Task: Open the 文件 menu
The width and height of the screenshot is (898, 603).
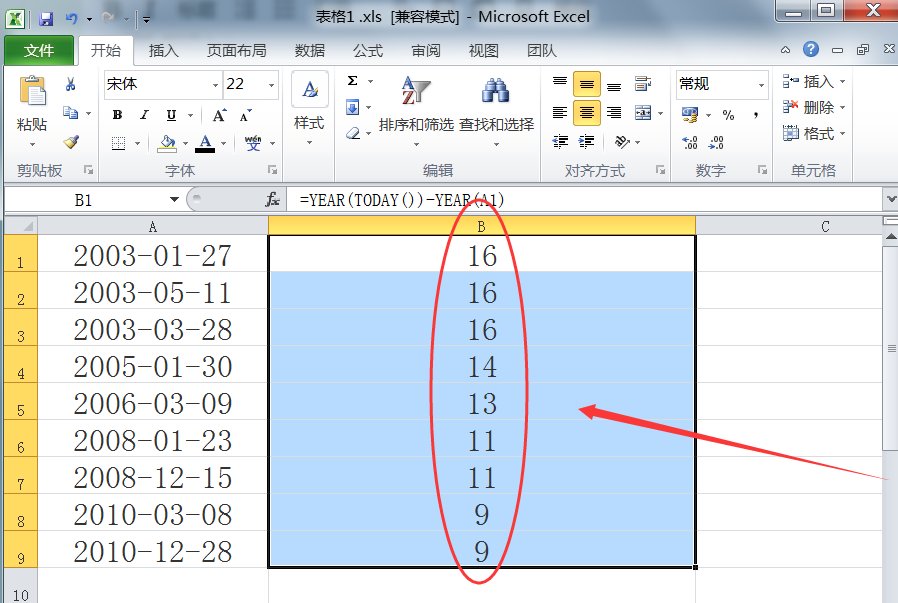Action: click(x=39, y=50)
